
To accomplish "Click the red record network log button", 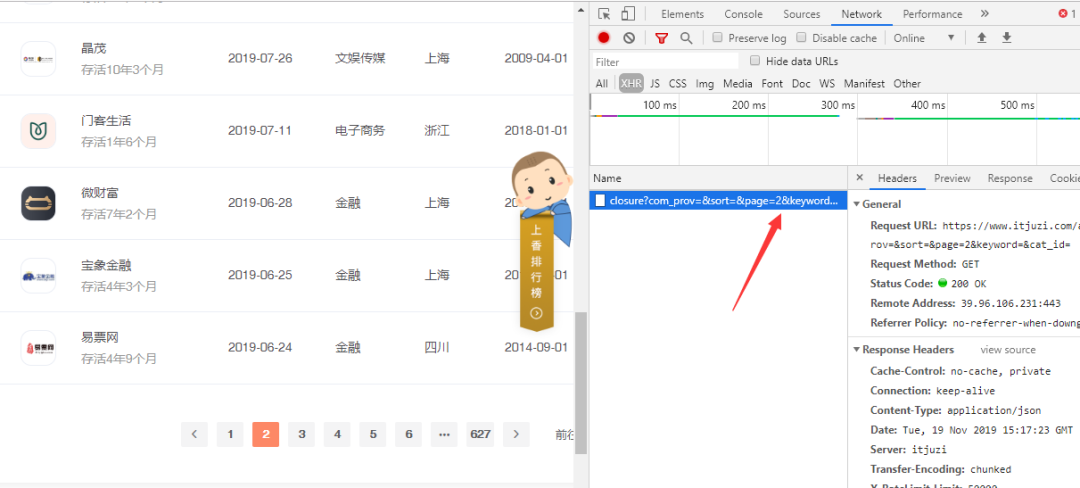I will click(604, 38).
